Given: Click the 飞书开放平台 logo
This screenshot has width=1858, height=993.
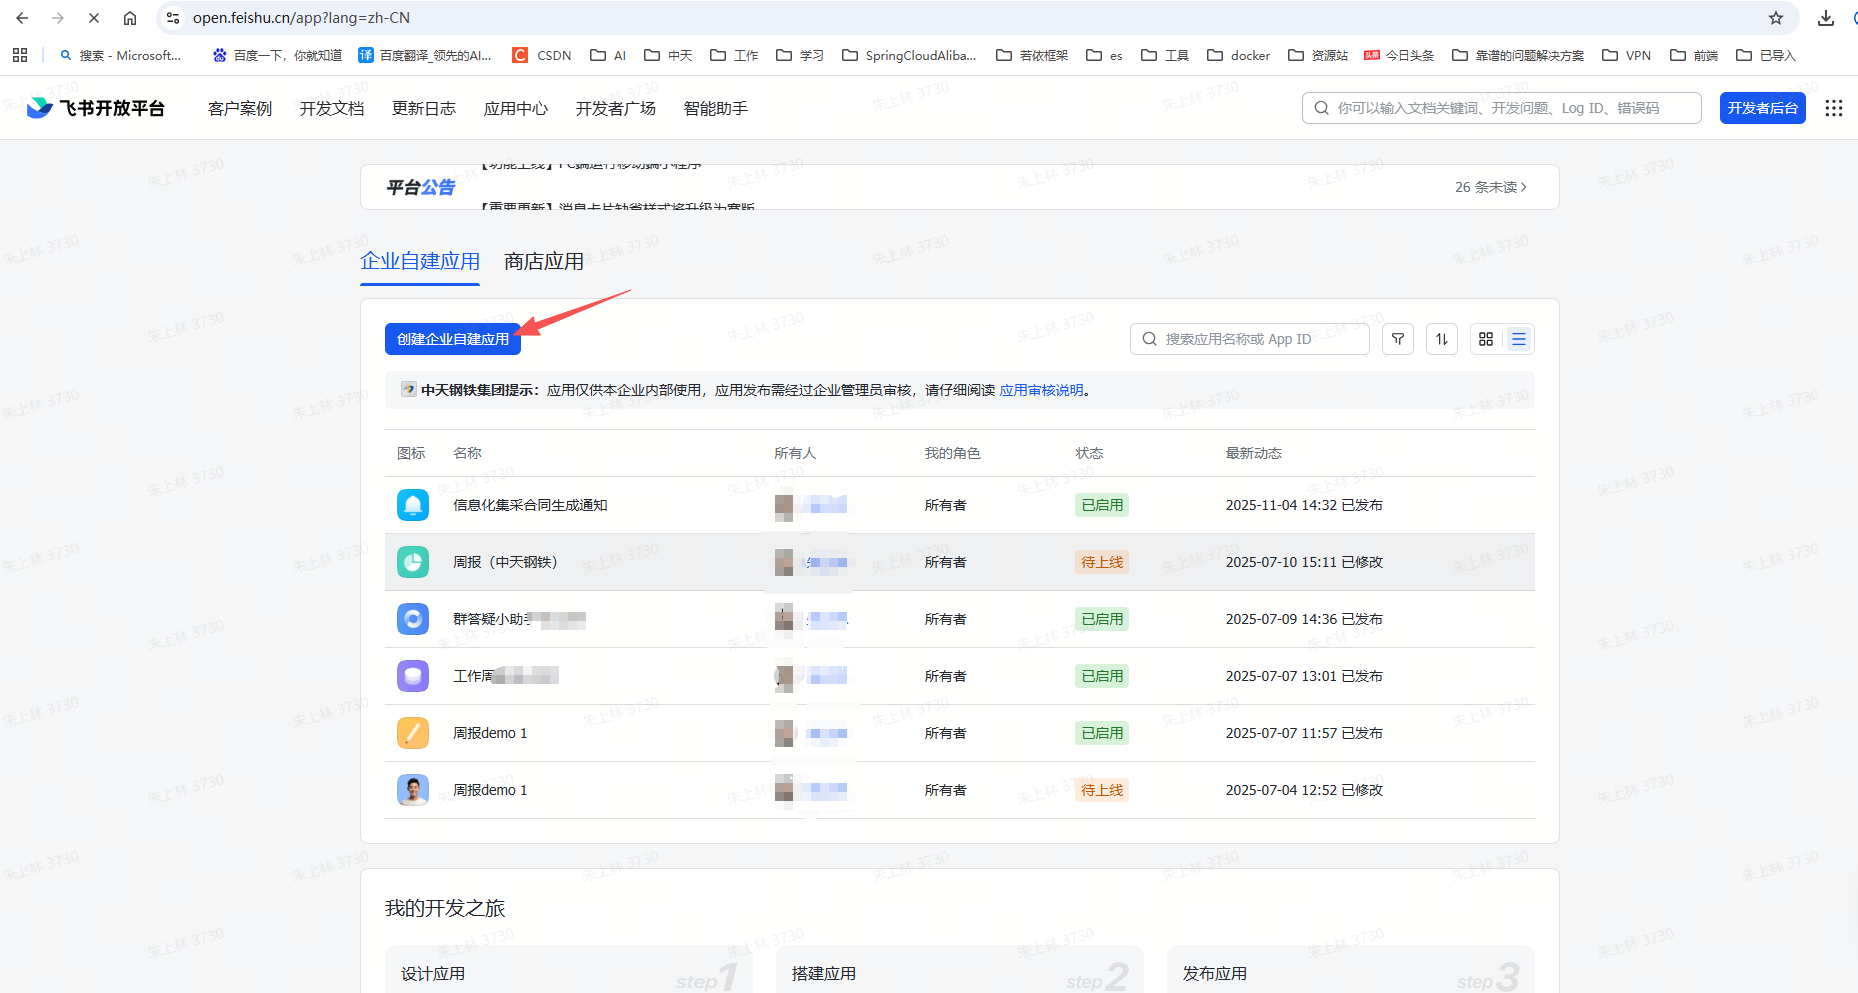Looking at the screenshot, I should point(96,107).
